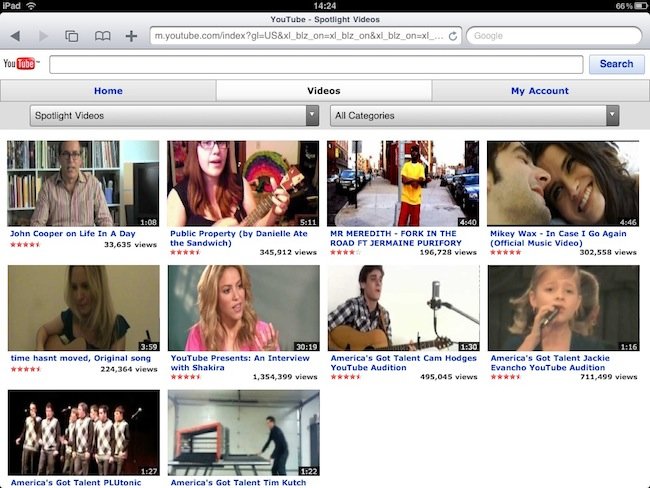
Task: Click the YouTube logo
Action: coord(20,64)
